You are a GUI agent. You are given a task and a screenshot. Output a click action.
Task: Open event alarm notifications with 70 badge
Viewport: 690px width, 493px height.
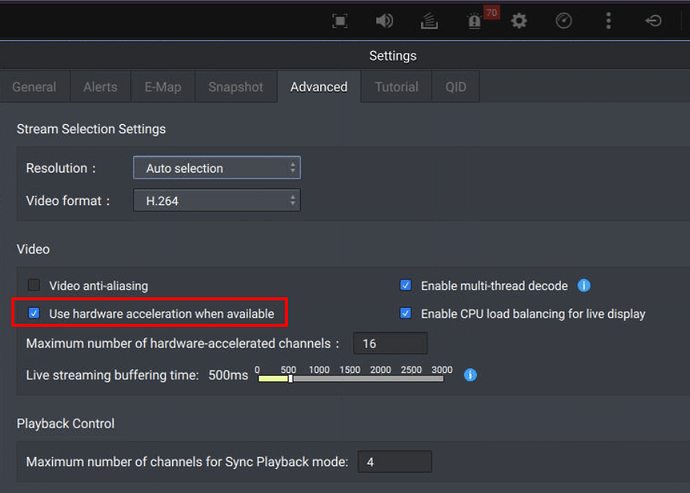[476, 20]
